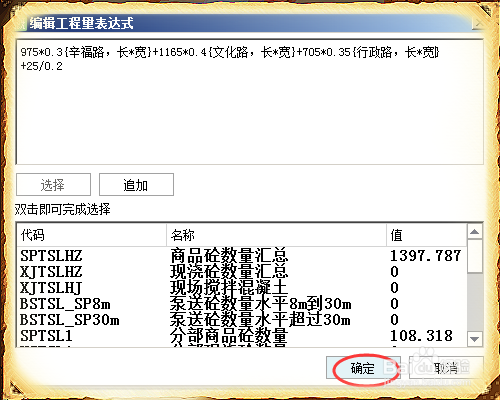500x400 pixels.
Task: Click the second expression line +25/0.2
Action: tap(41, 66)
